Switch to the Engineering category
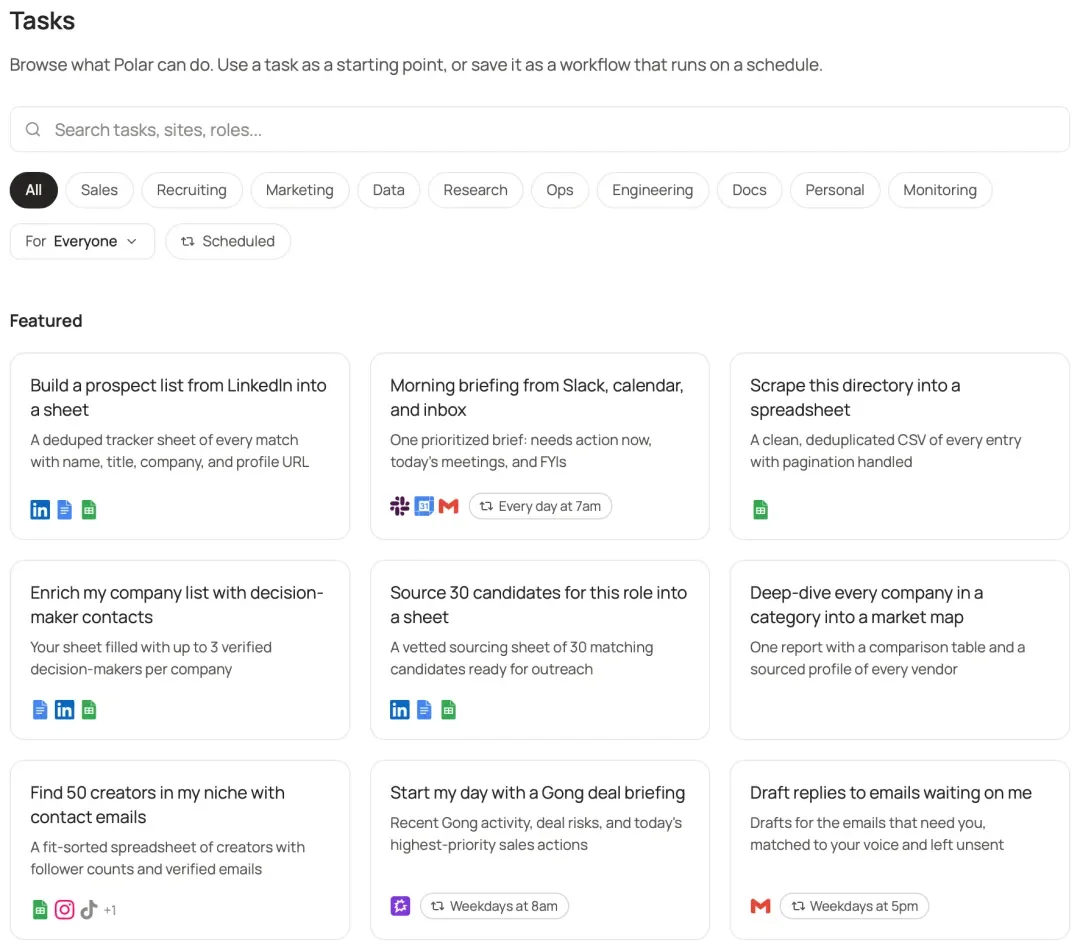The width and height of the screenshot is (1080, 945). pyautogui.click(x=652, y=190)
